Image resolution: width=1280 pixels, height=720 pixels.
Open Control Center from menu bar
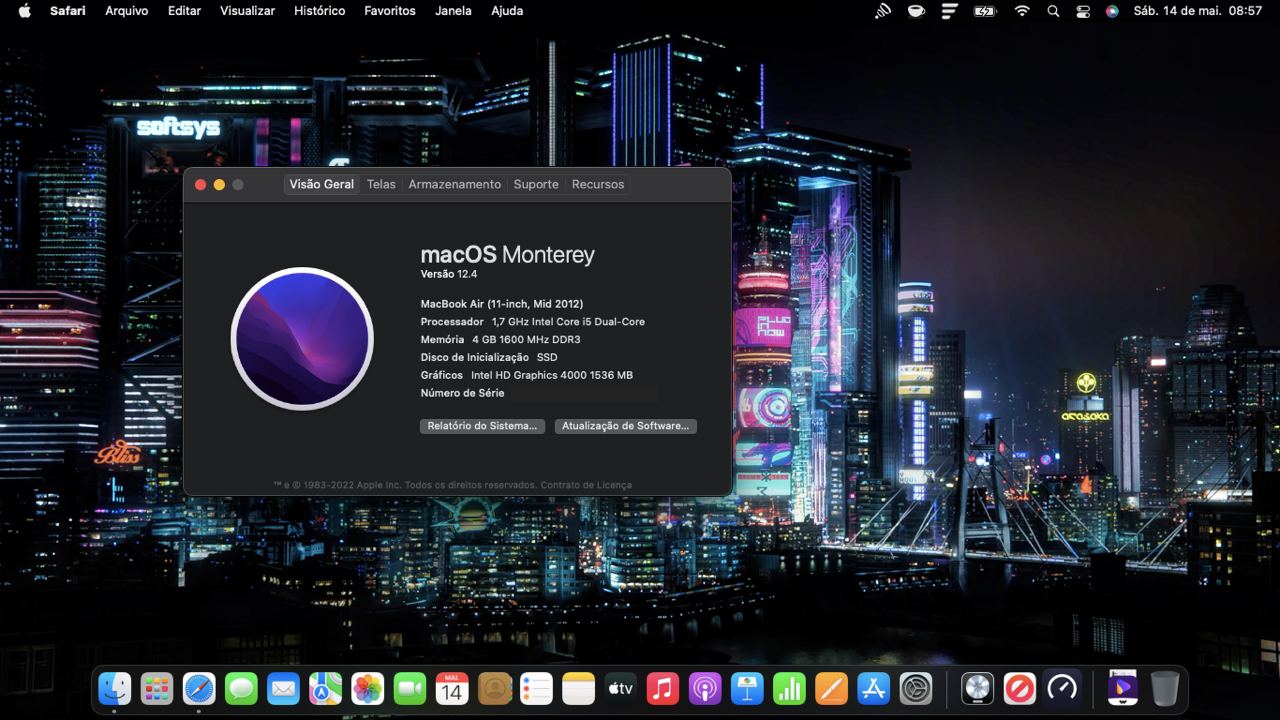[1083, 11]
